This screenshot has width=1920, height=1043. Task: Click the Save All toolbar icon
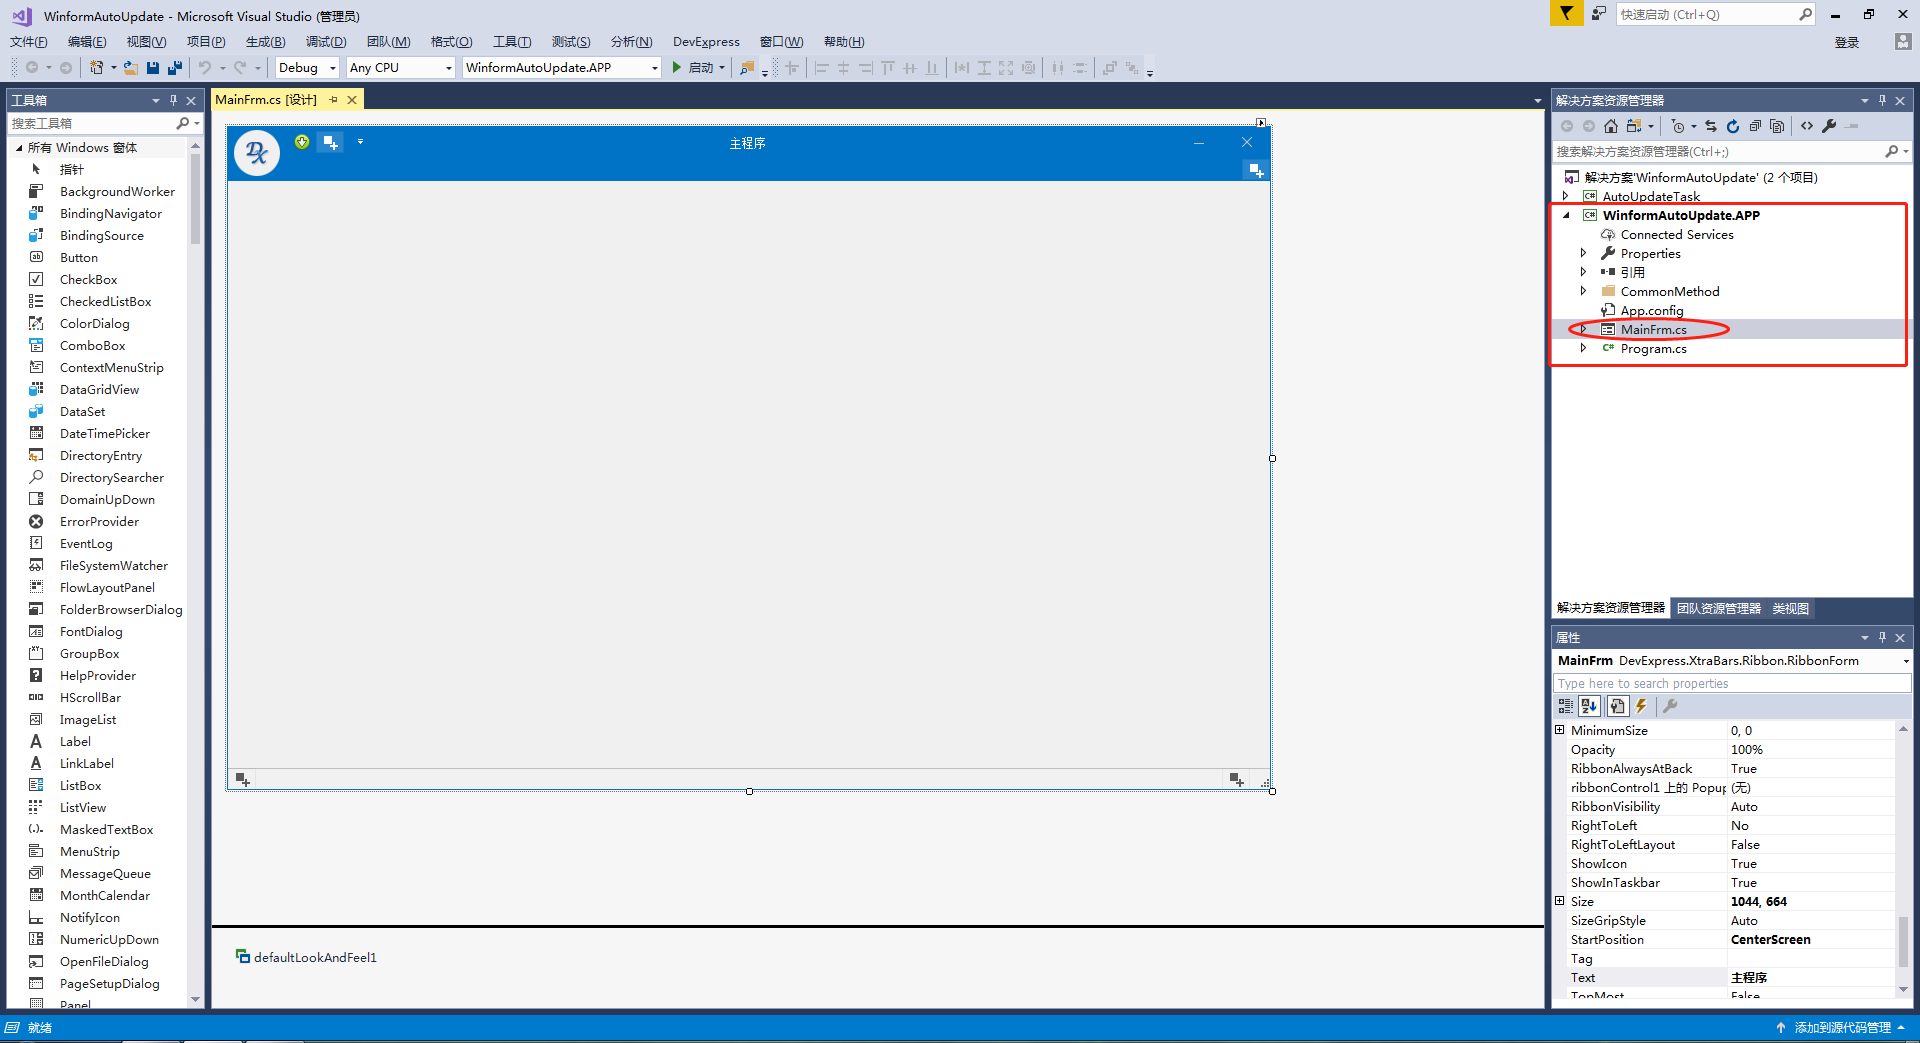point(175,67)
